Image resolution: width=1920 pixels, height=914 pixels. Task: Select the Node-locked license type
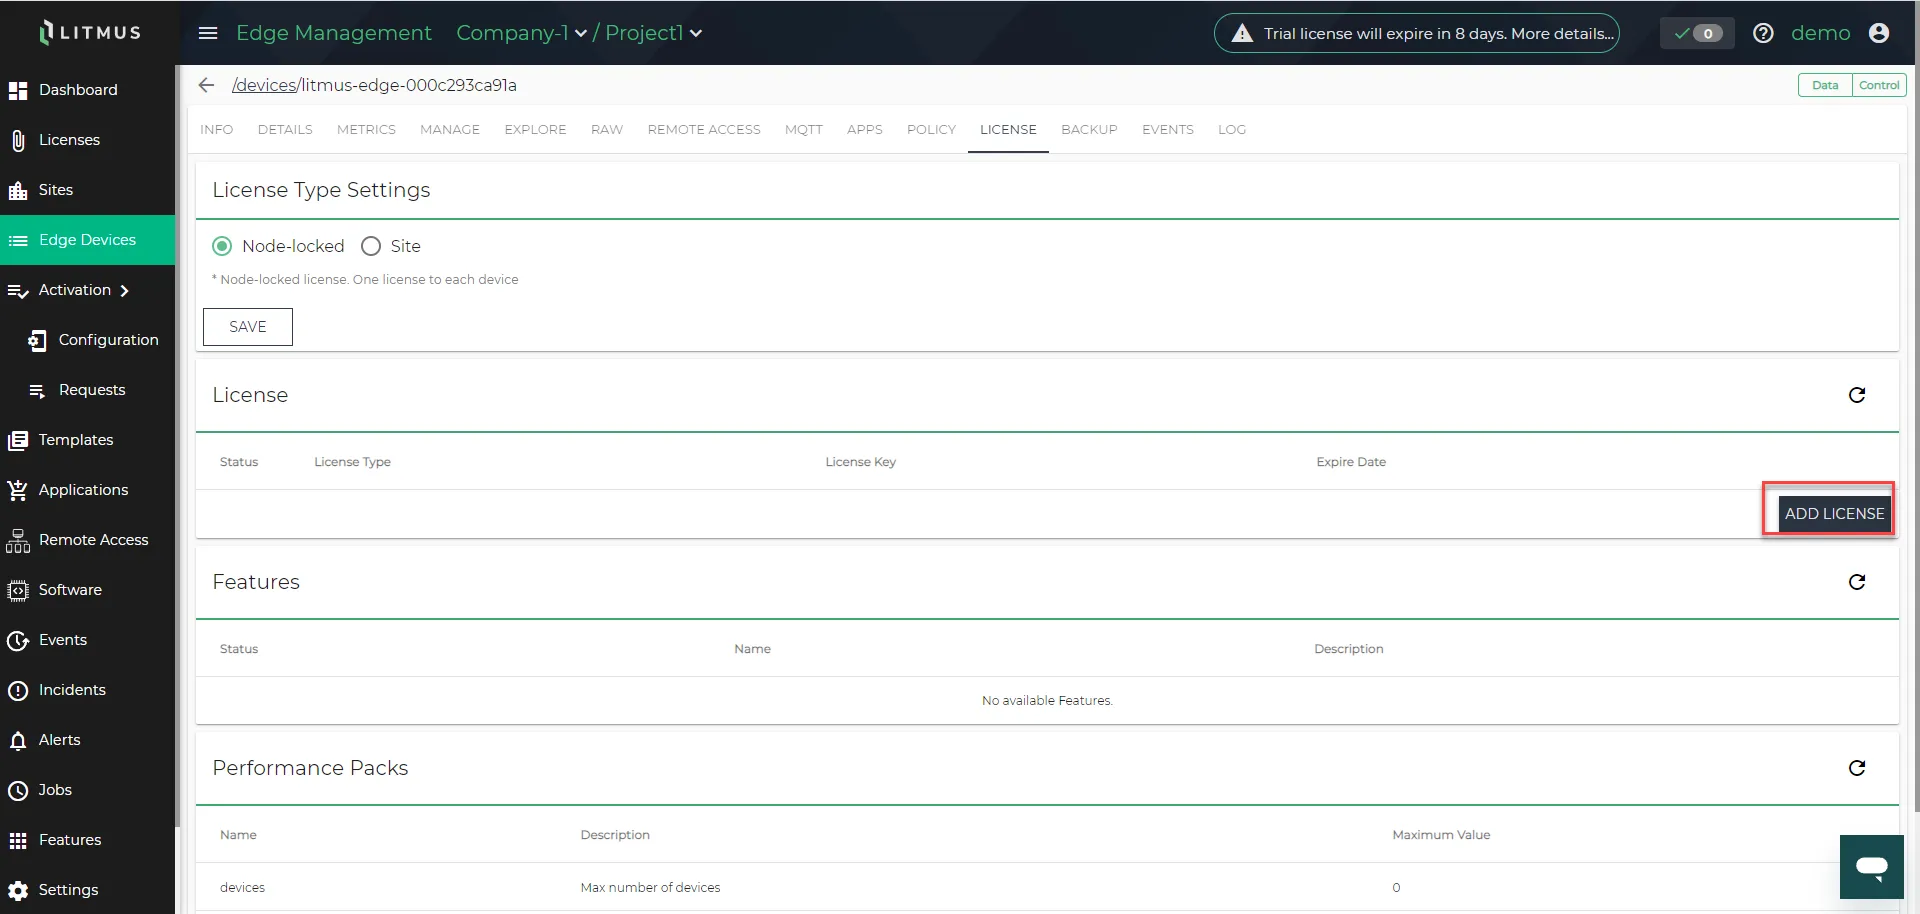coord(222,246)
